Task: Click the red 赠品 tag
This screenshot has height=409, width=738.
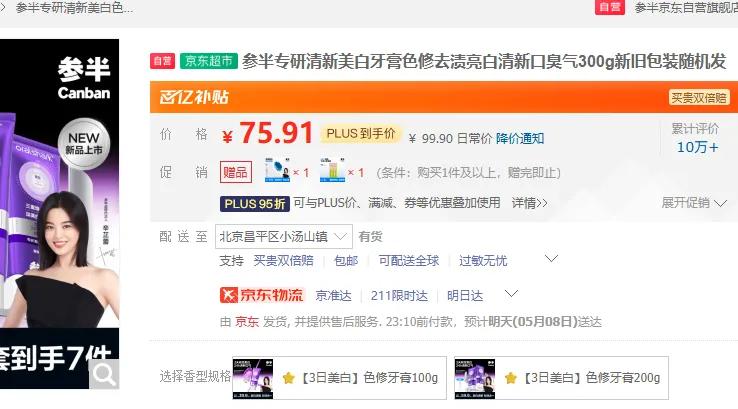Action: point(236,172)
